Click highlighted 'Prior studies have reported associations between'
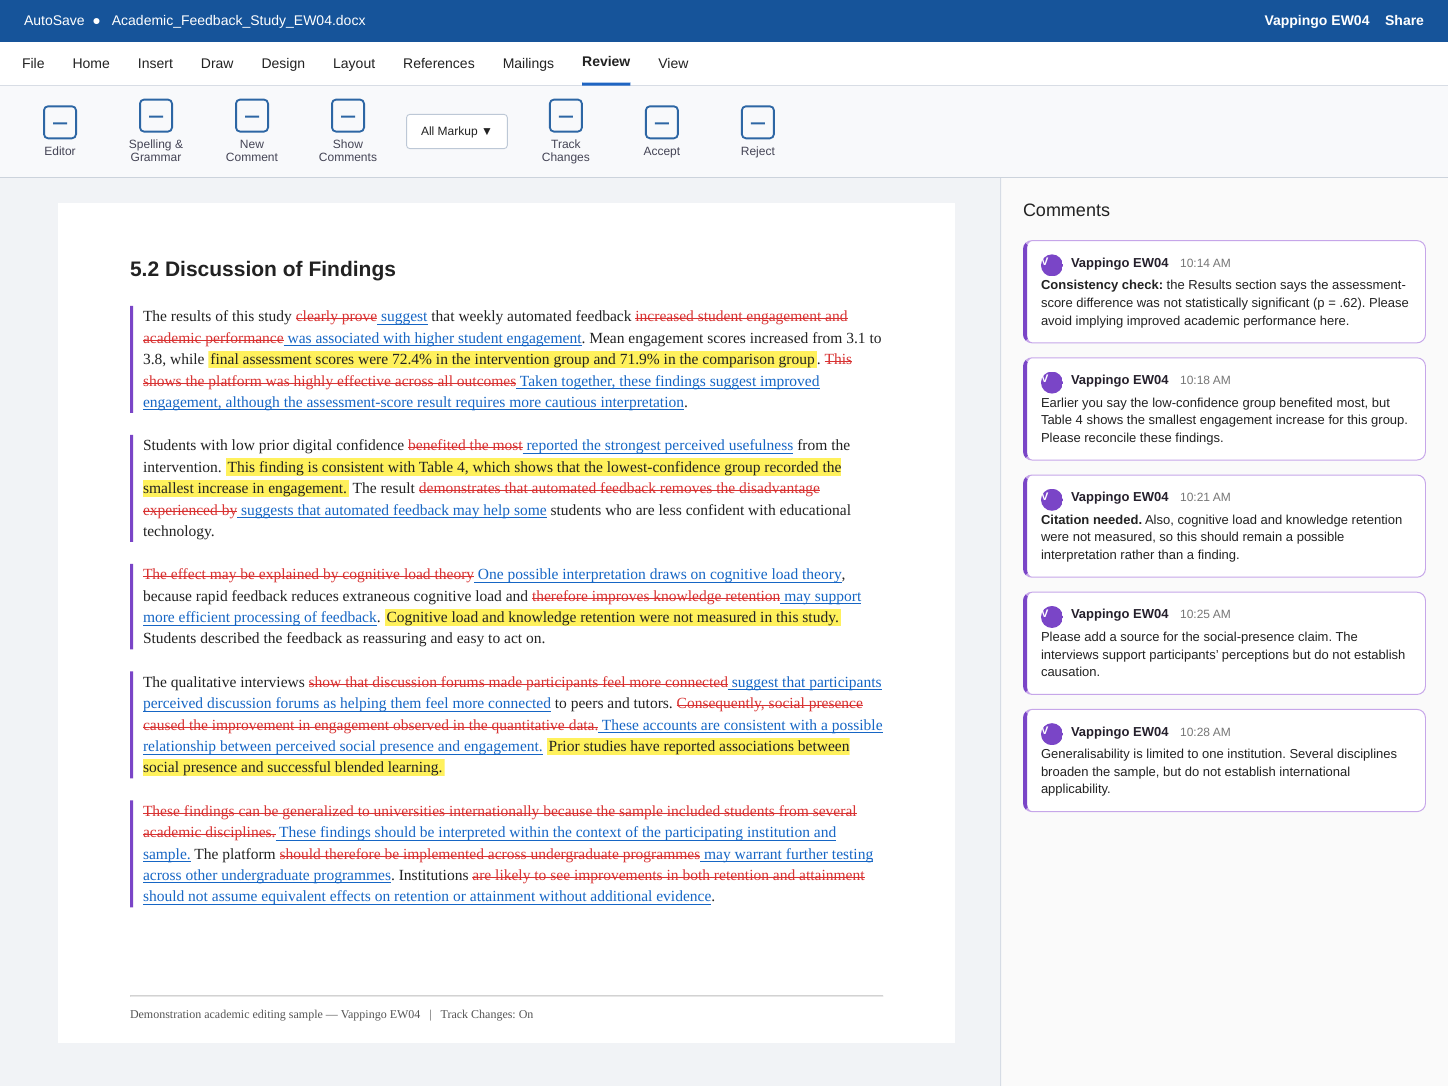The image size is (1448, 1086). [699, 746]
